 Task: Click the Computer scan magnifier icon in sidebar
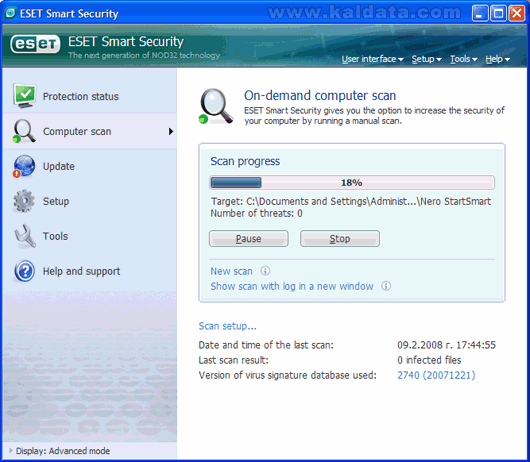[24, 131]
